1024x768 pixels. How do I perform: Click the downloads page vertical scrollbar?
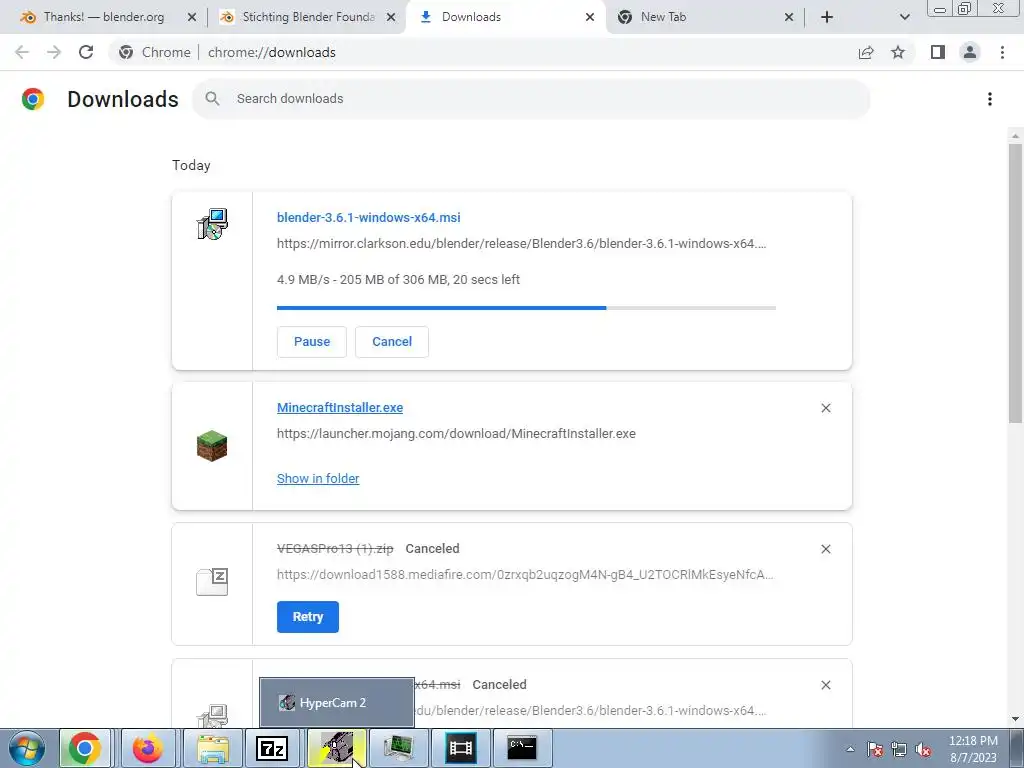pyautogui.click(x=1015, y=282)
